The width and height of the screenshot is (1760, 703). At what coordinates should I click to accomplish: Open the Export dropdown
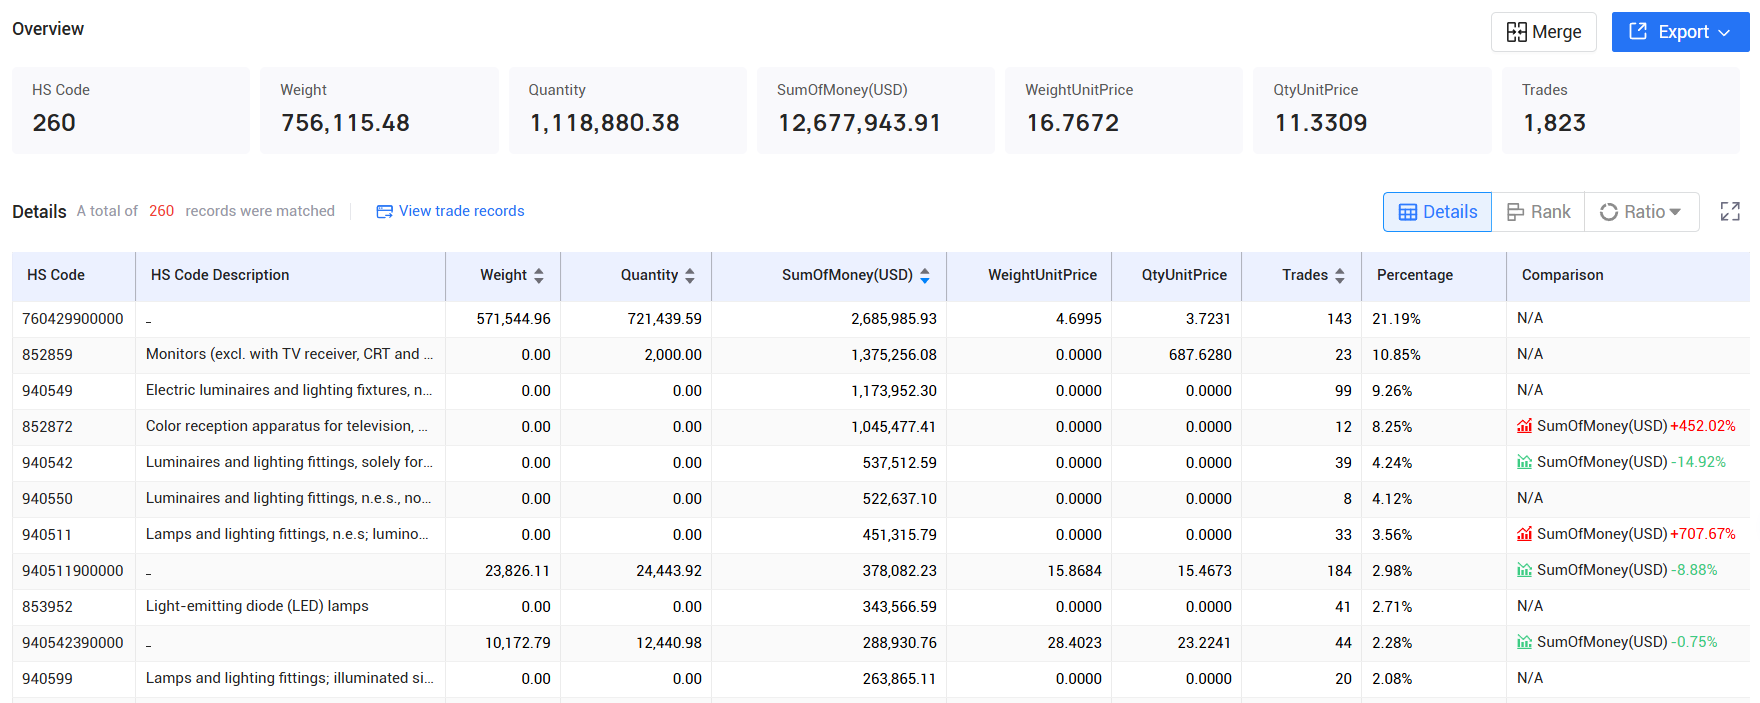1680,32
